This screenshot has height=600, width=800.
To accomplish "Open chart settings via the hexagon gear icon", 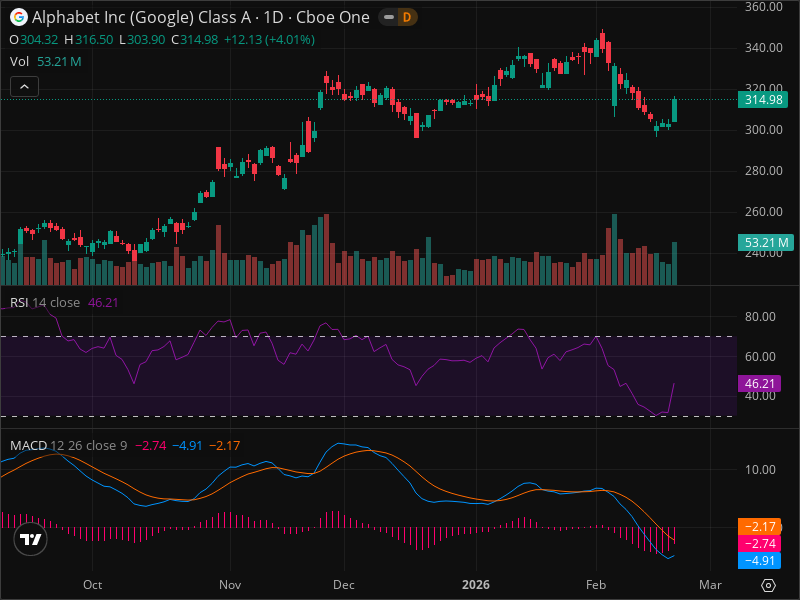I will coord(768,585).
